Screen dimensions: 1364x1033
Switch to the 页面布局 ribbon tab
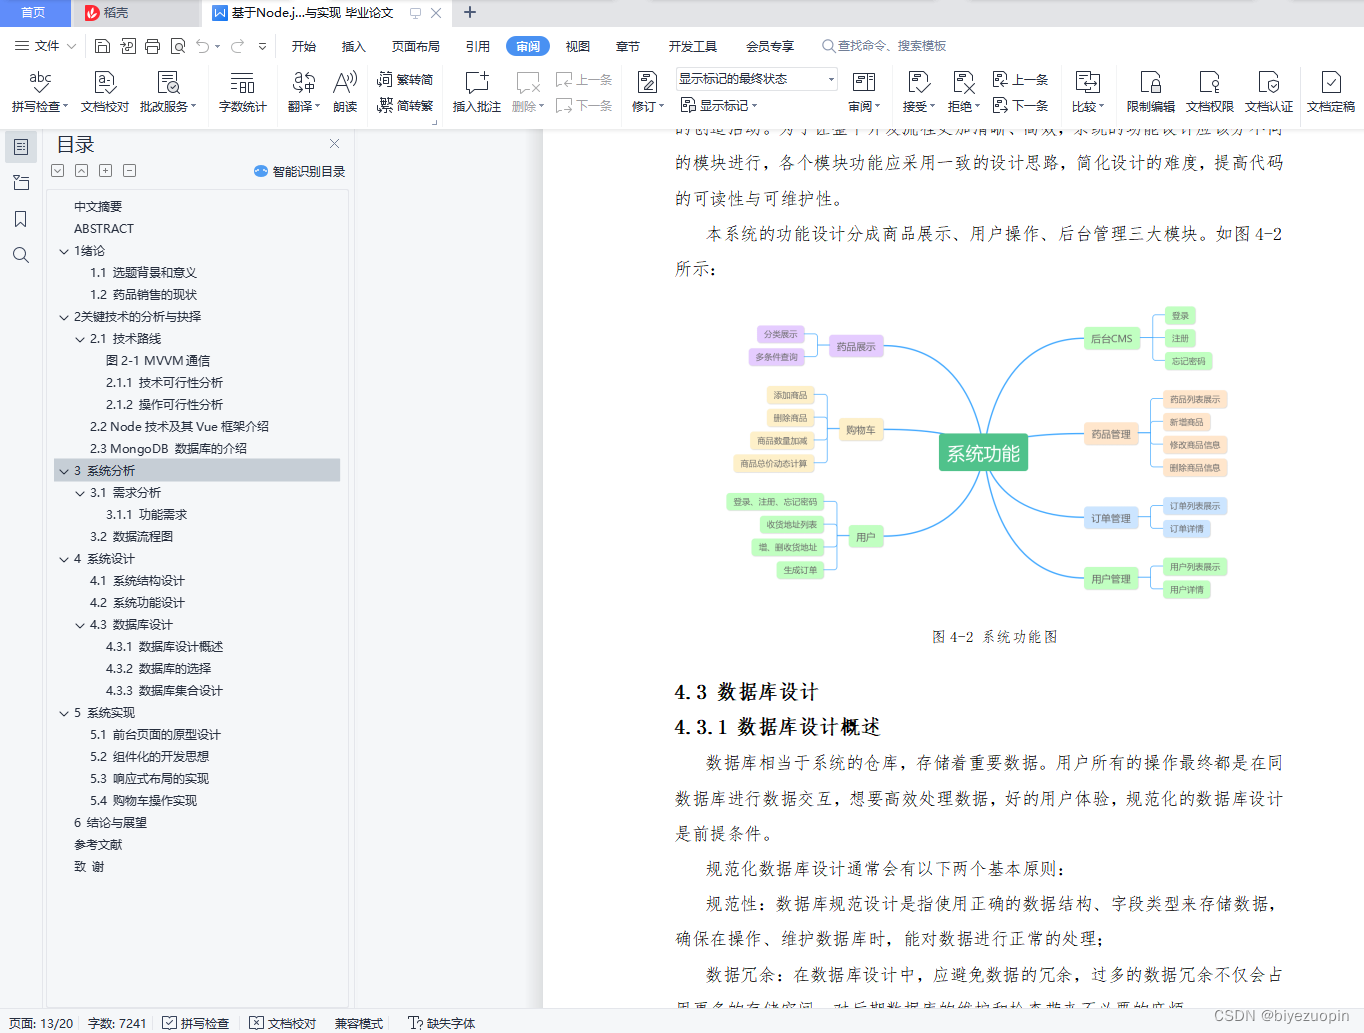(416, 46)
